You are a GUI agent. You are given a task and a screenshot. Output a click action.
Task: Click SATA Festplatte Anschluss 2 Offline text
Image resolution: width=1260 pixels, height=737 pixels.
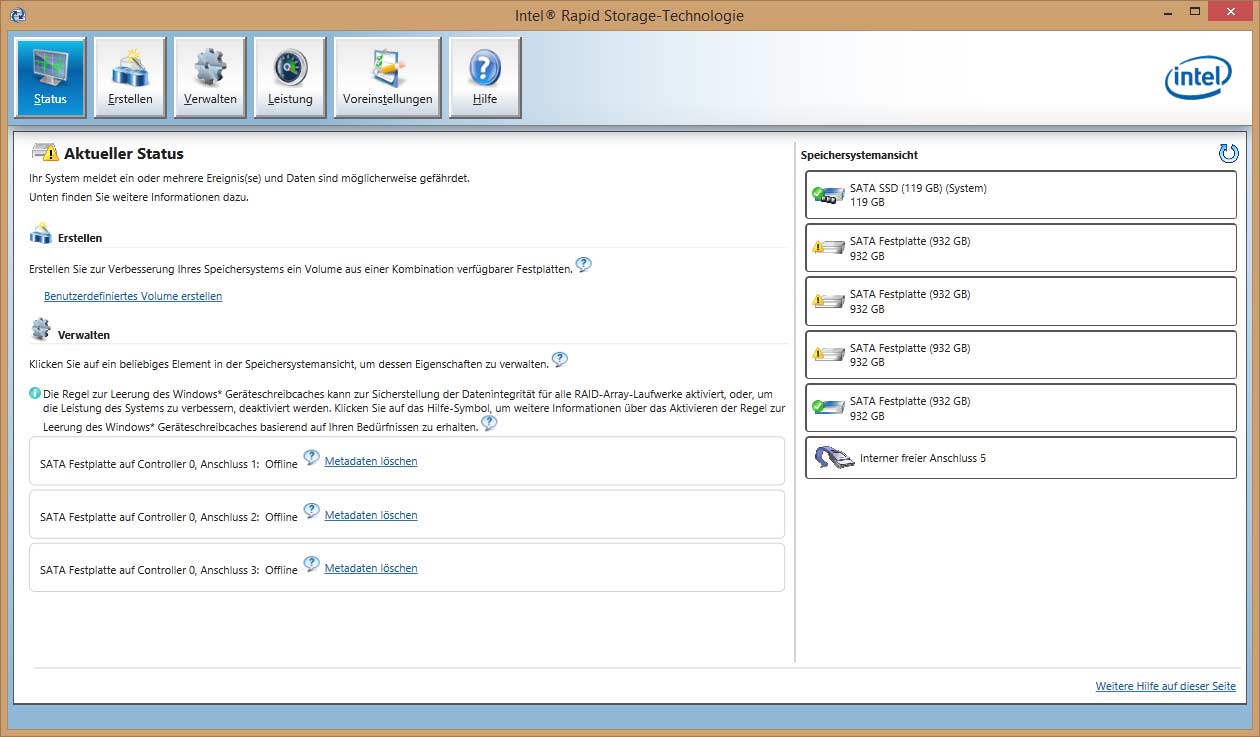tap(169, 517)
